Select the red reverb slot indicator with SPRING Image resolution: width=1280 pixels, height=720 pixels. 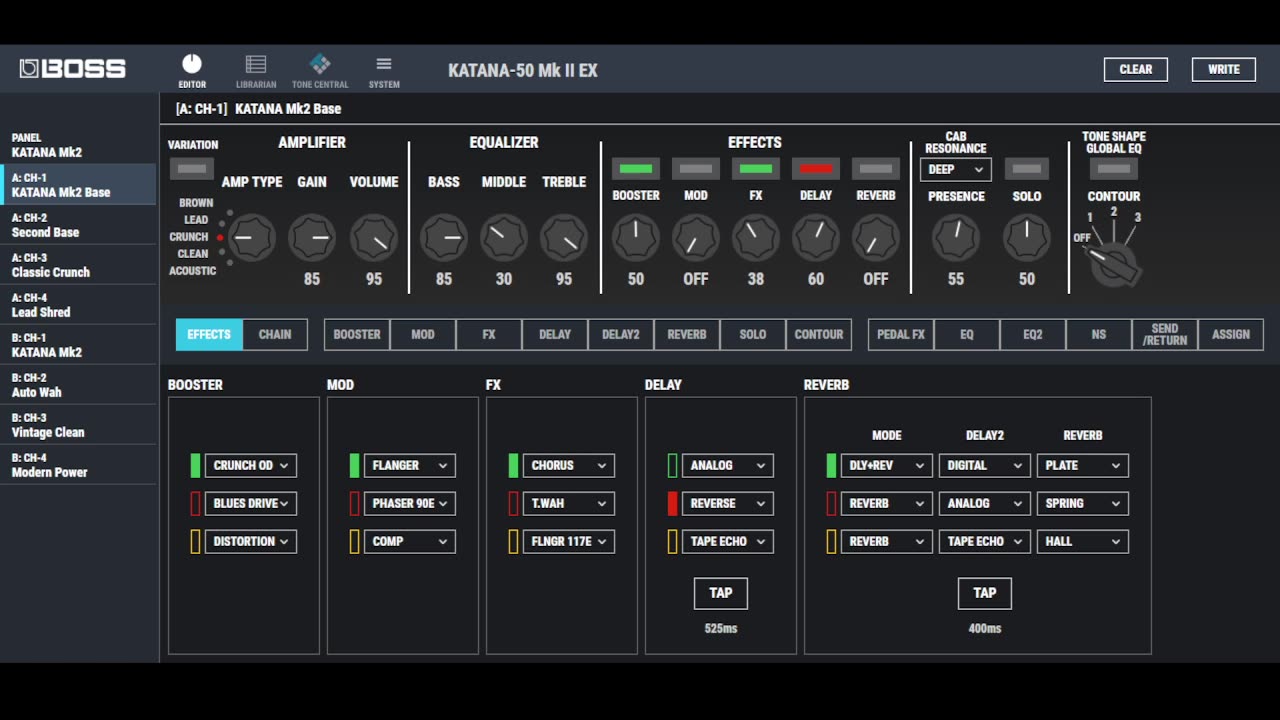(832, 503)
